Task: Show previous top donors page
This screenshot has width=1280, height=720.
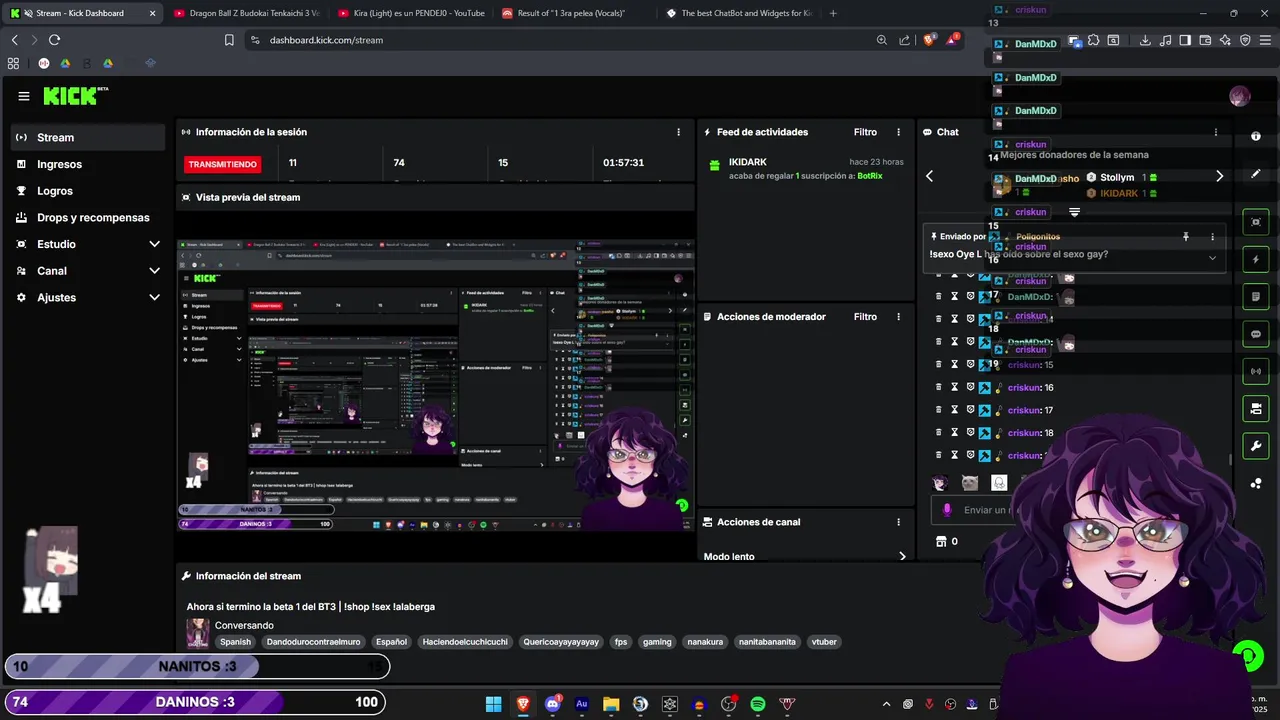Action: [929, 176]
